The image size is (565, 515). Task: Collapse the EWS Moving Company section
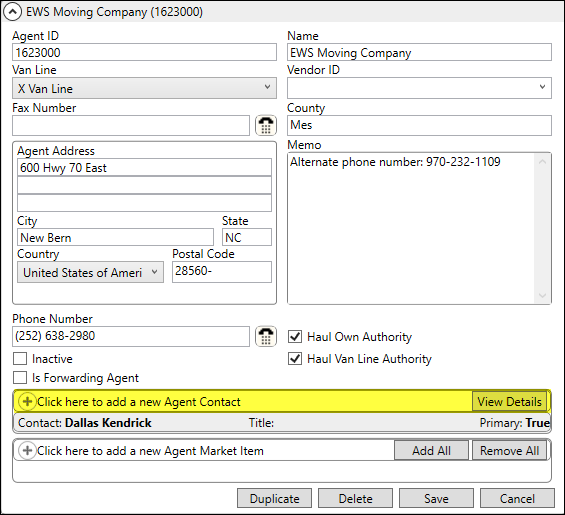pos(12,12)
